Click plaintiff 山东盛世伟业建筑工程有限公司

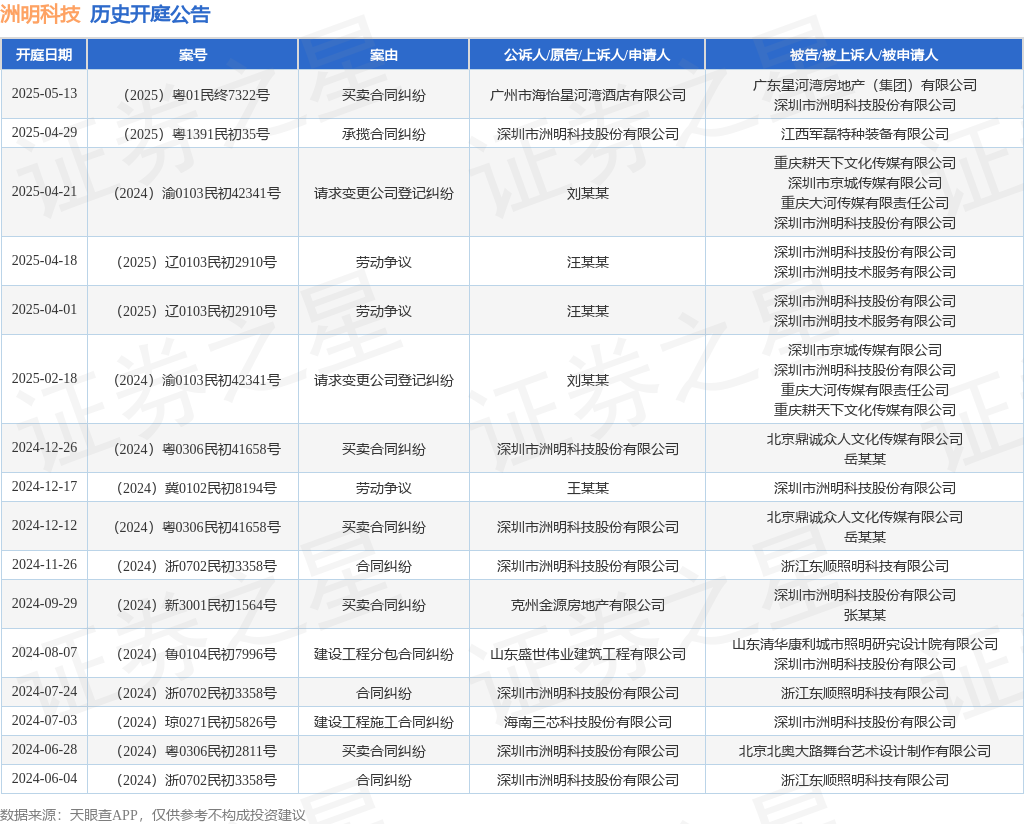click(588, 654)
